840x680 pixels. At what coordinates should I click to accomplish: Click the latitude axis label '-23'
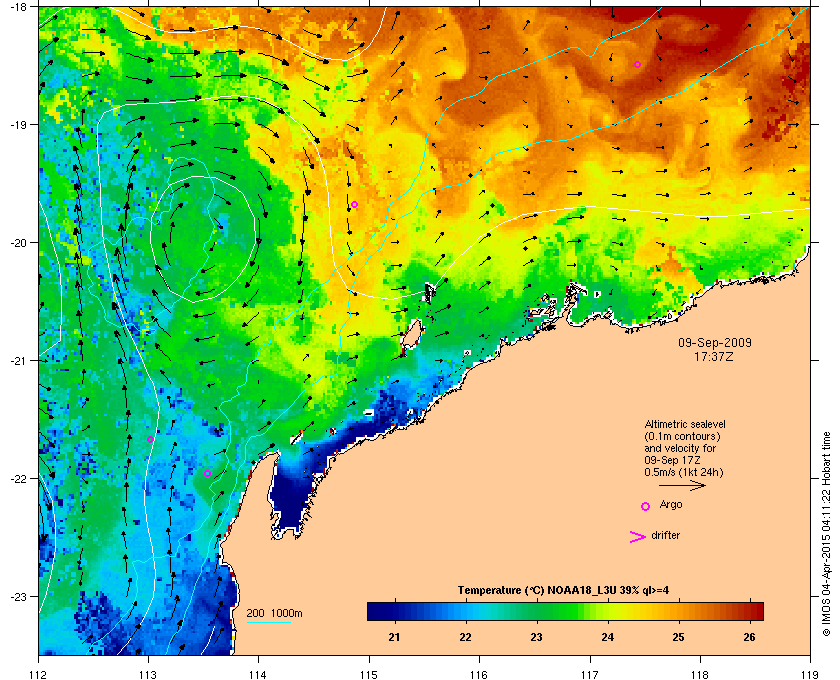[18, 596]
